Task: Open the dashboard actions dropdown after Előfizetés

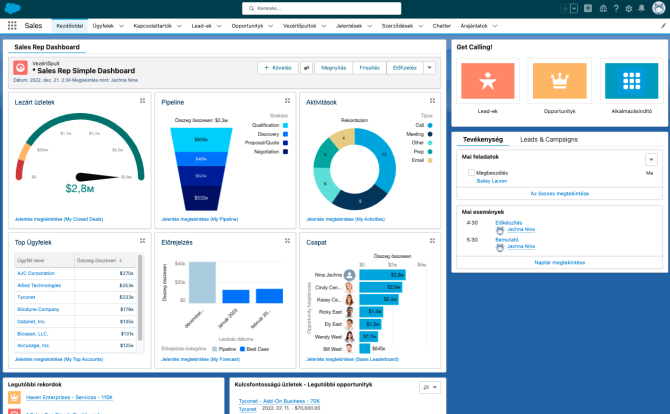Action: [x=430, y=68]
